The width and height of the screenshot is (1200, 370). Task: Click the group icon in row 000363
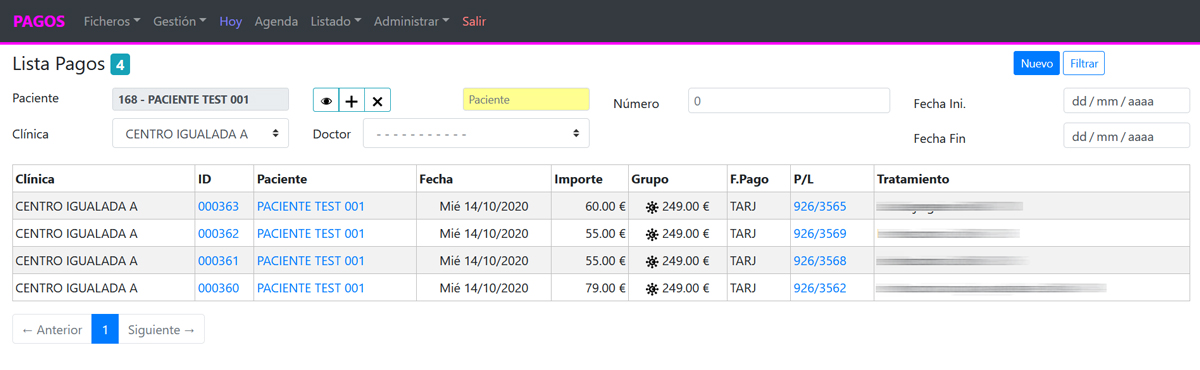pos(652,207)
